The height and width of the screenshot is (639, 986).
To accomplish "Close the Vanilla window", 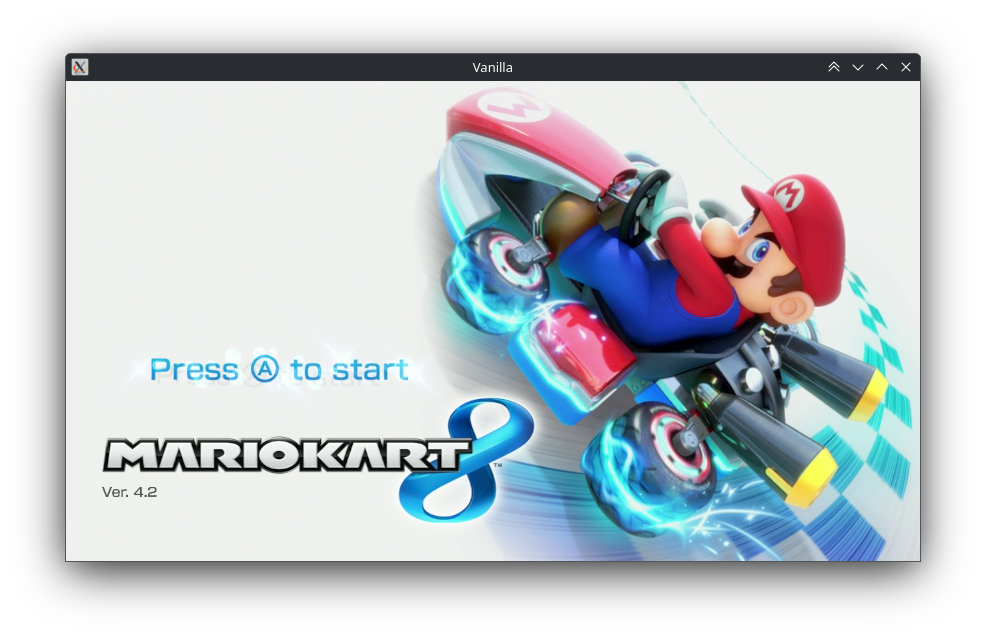I will [x=906, y=67].
